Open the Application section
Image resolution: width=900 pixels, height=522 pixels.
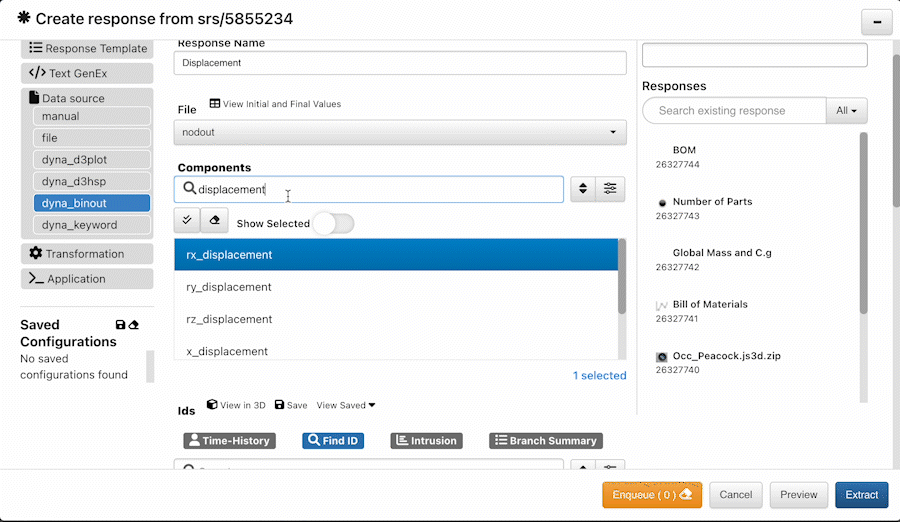tap(87, 279)
